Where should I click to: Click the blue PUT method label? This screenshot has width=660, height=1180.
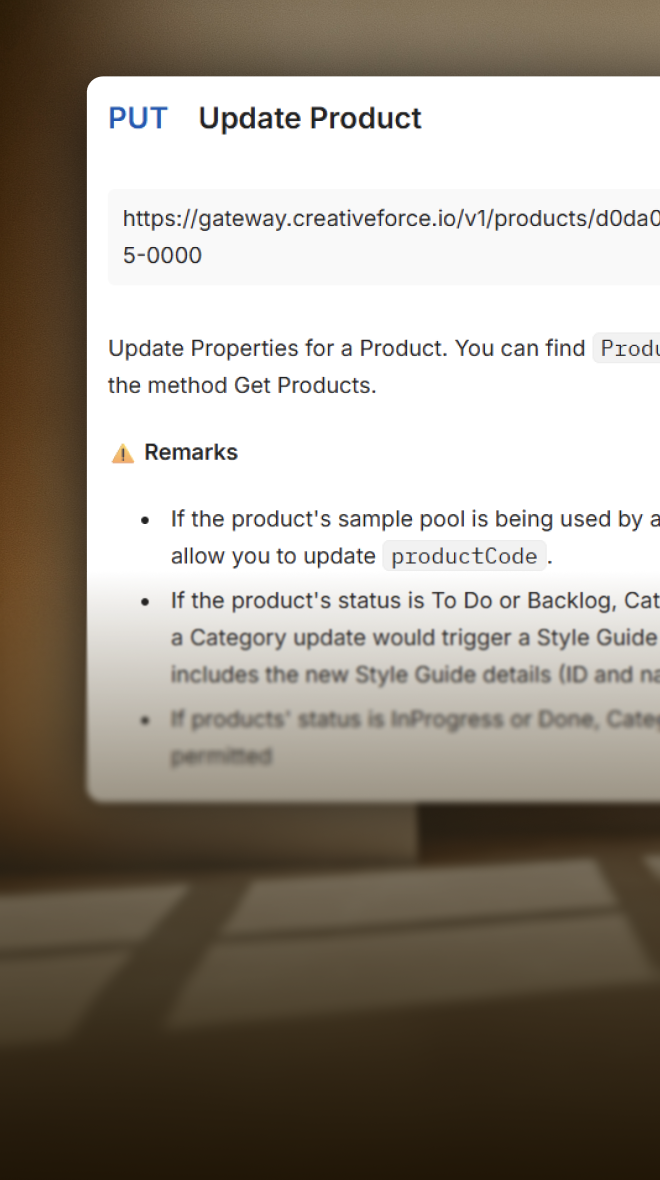[x=138, y=118]
